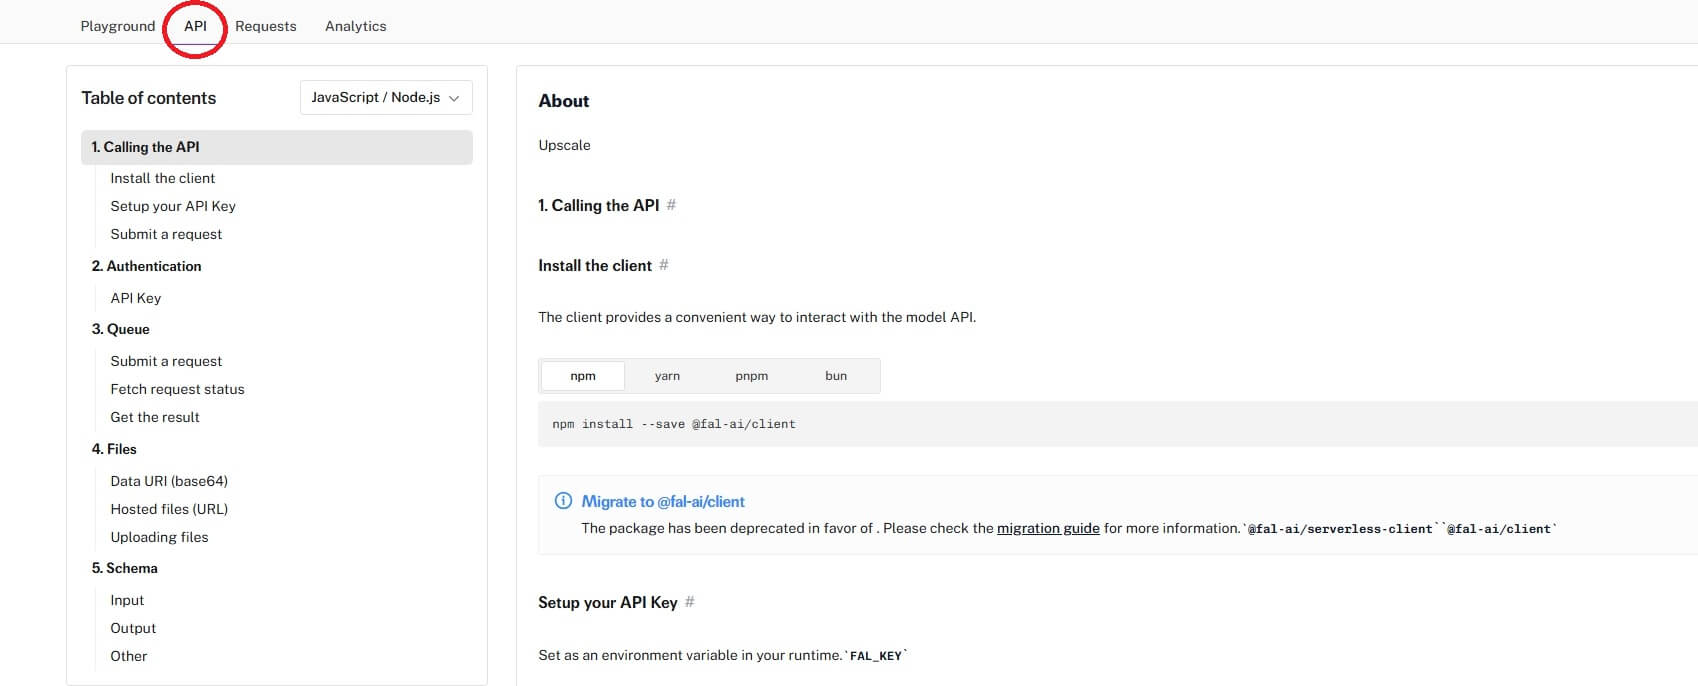Select the yarn install option
Viewport: 1698px width, 686px height.
click(667, 376)
